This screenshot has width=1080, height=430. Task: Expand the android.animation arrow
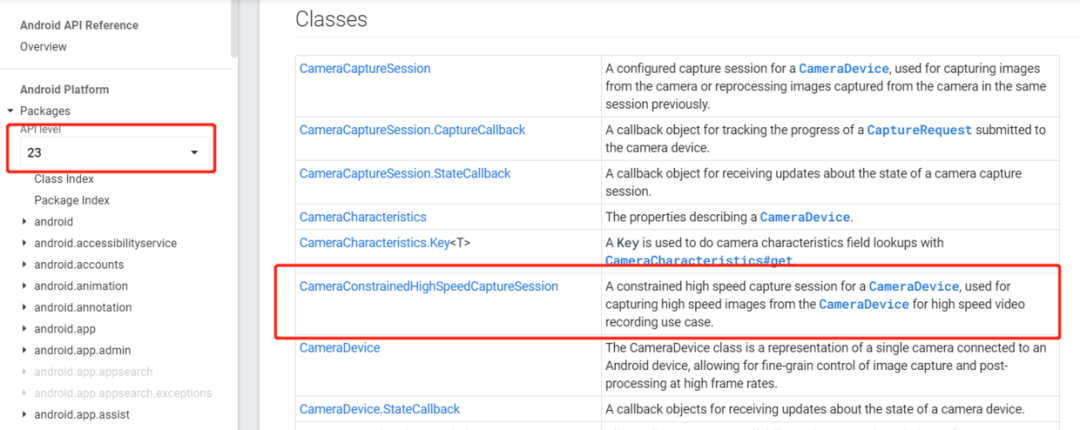(x=25, y=286)
